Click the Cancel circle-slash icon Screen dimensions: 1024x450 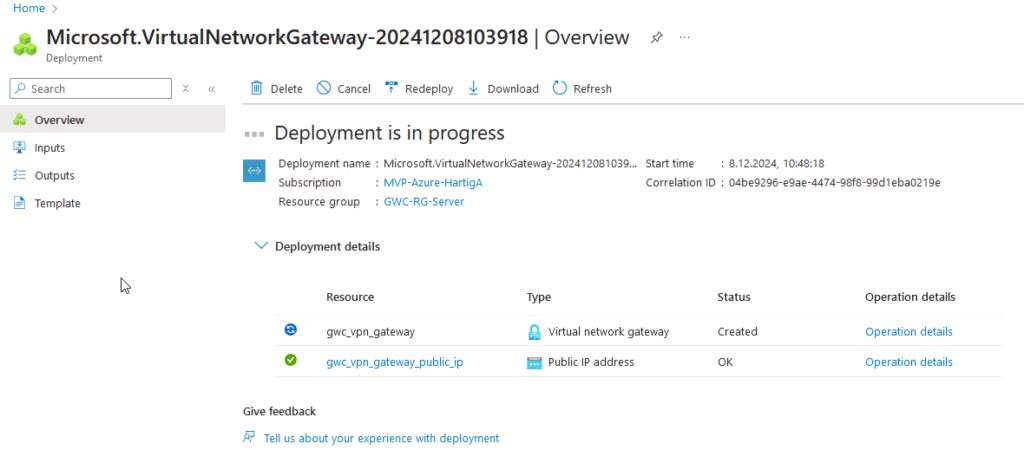324,88
